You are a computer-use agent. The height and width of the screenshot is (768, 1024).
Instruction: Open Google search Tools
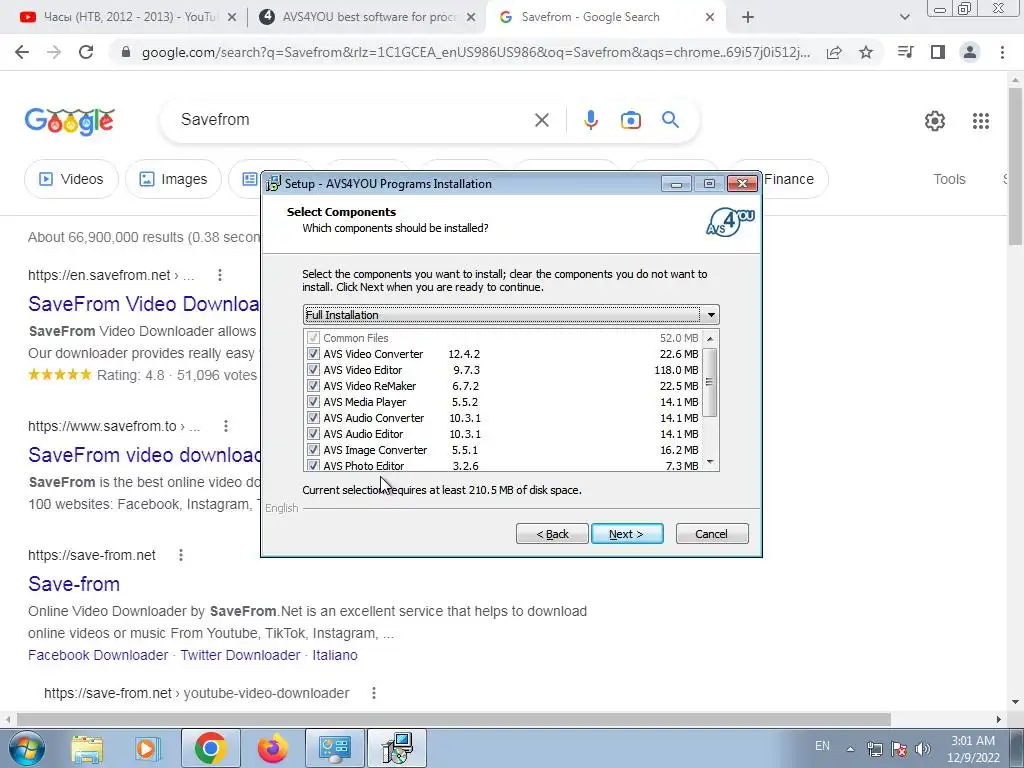[949, 179]
